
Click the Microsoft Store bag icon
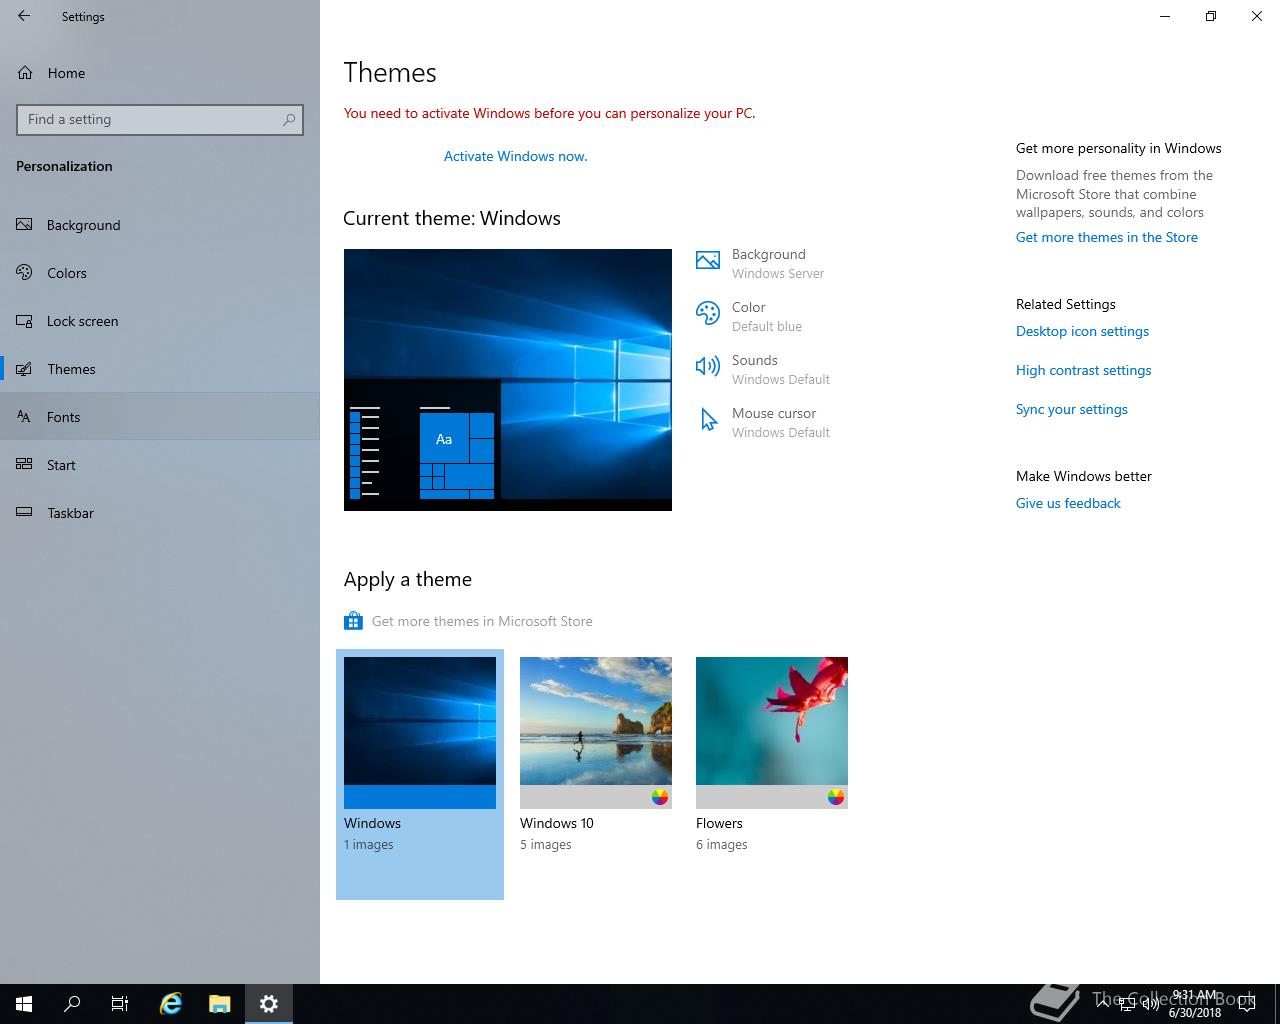click(353, 621)
